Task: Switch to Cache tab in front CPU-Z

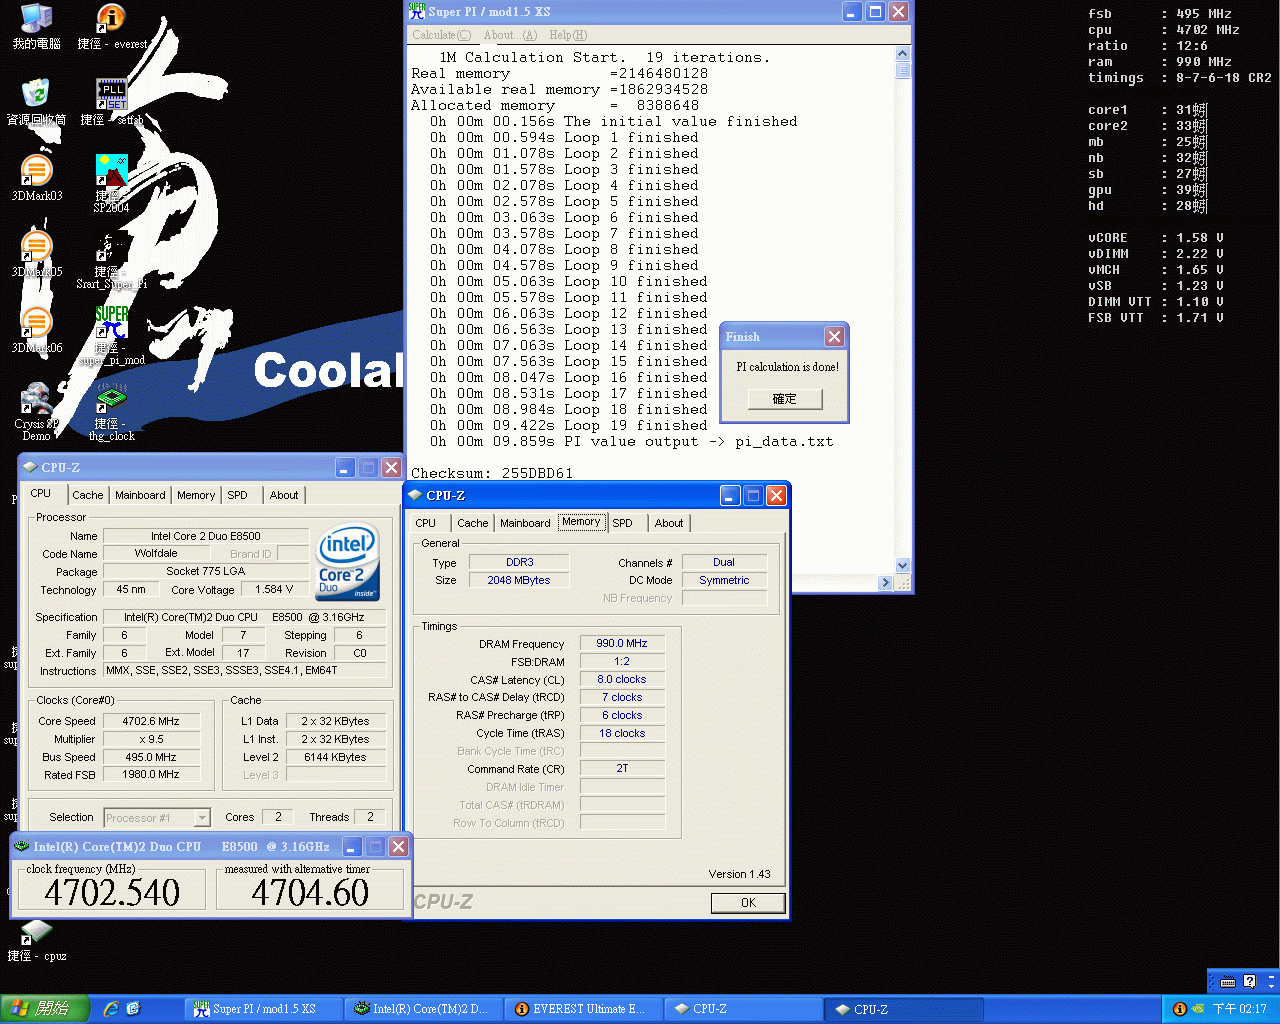Action: click(473, 523)
